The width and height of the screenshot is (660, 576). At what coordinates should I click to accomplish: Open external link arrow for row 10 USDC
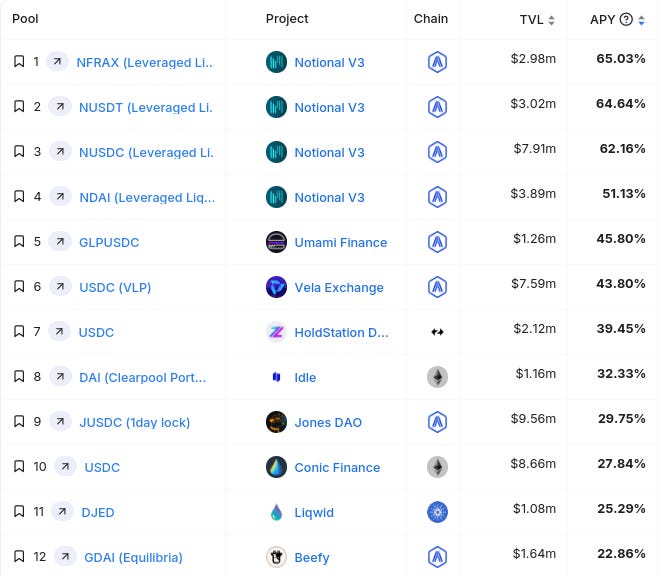[65, 467]
